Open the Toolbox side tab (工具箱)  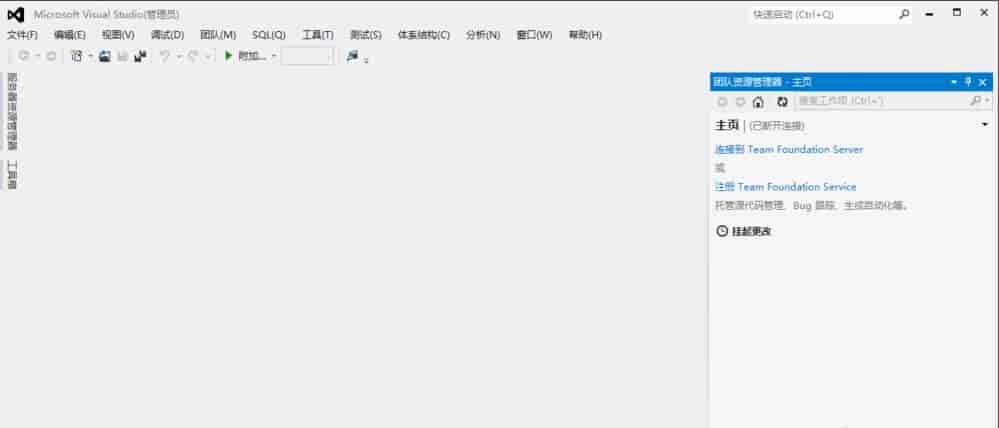[12, 174]
